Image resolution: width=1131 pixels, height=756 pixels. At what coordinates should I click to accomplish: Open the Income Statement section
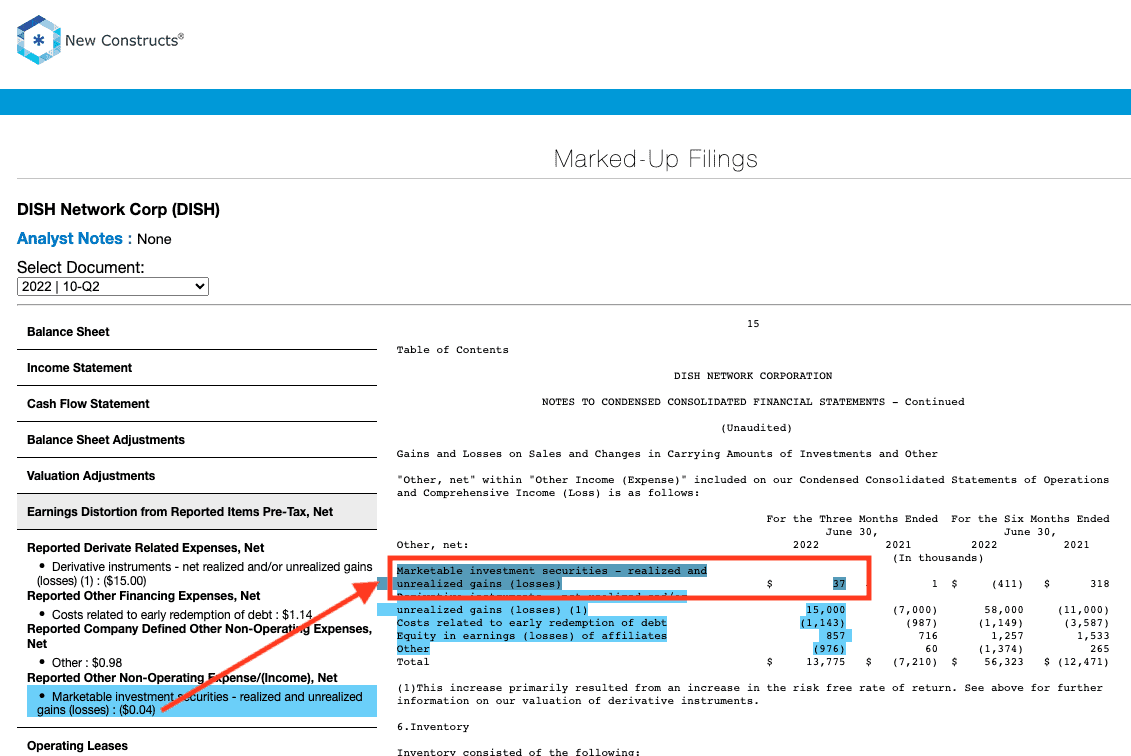pos(197,368)
